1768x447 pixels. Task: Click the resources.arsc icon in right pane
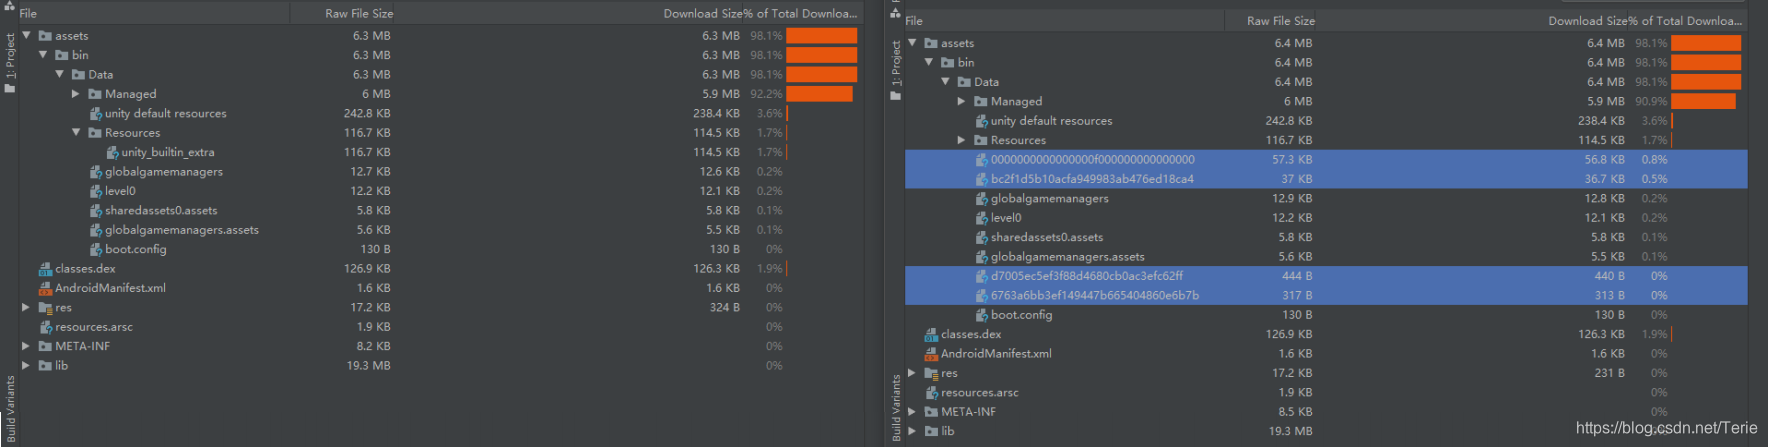point(931,393)
